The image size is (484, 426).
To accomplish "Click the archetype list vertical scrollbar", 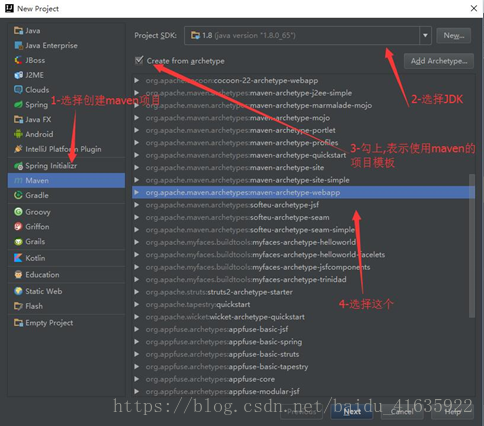I will tap(472, 246).
